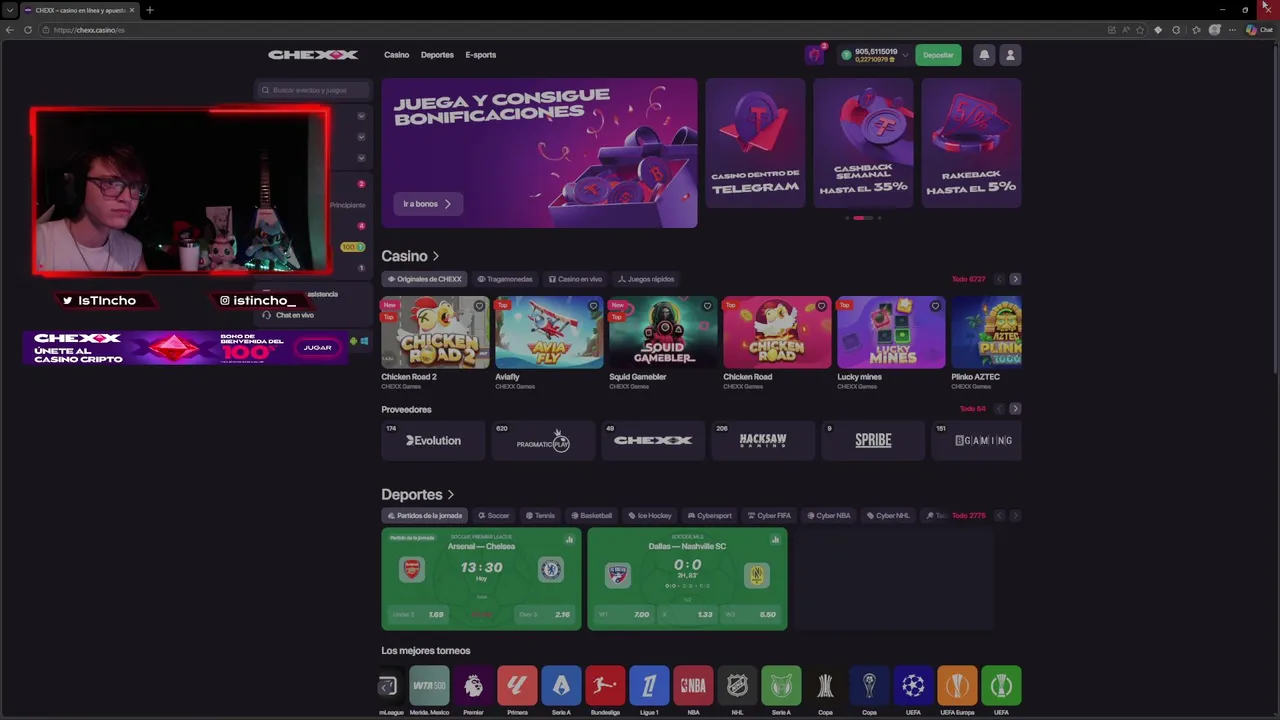
Task: Open the Premier League tournament icon
Action: [473, 685]
